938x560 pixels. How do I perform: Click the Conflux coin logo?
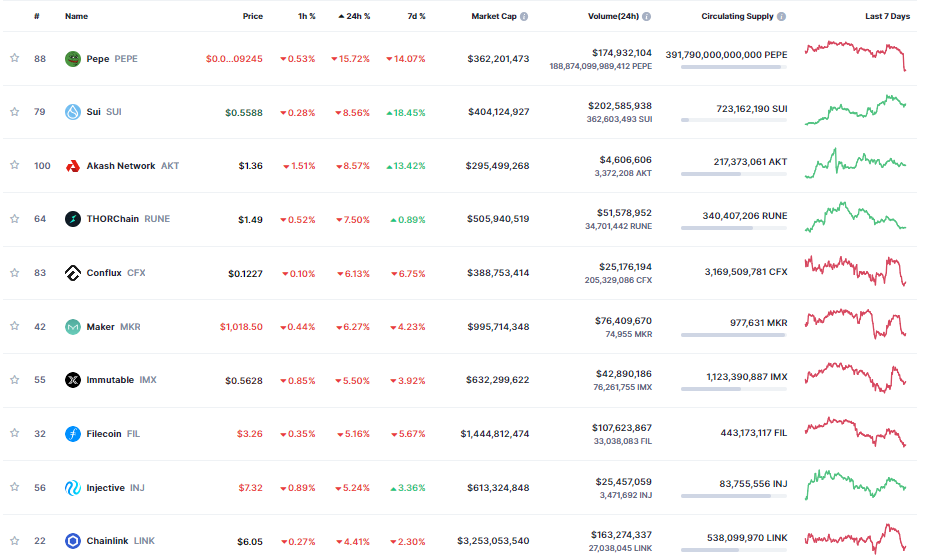[73, 273]
